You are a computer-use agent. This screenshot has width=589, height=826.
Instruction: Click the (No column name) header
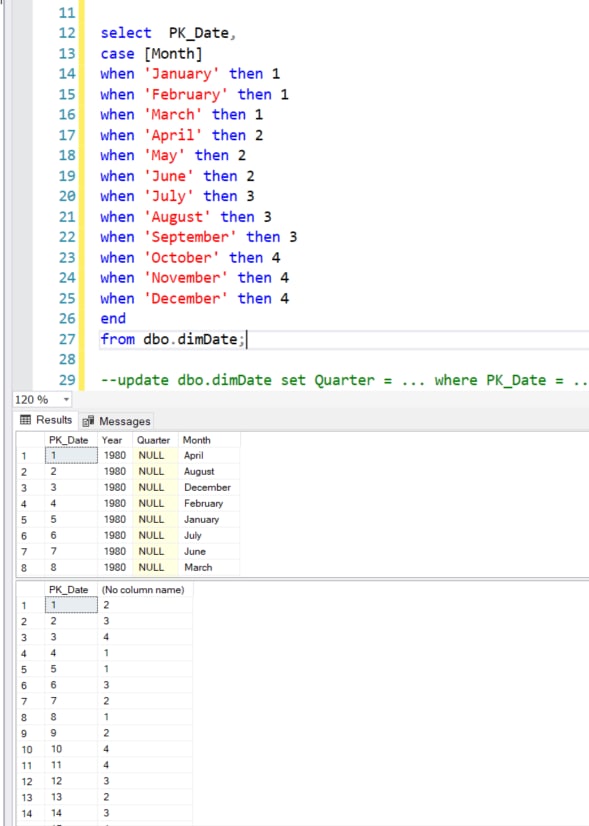(x=145, y=589)
